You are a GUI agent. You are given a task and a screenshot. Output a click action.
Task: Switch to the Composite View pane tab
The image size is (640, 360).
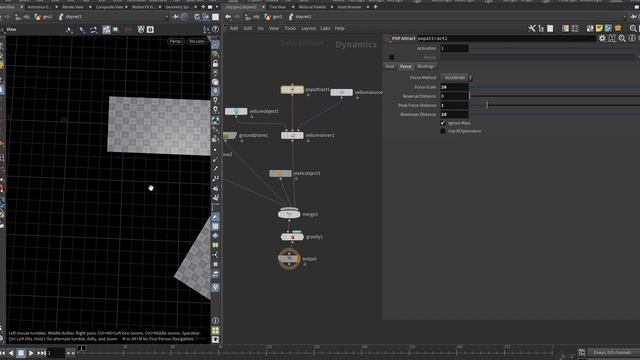tap(109, 7)
